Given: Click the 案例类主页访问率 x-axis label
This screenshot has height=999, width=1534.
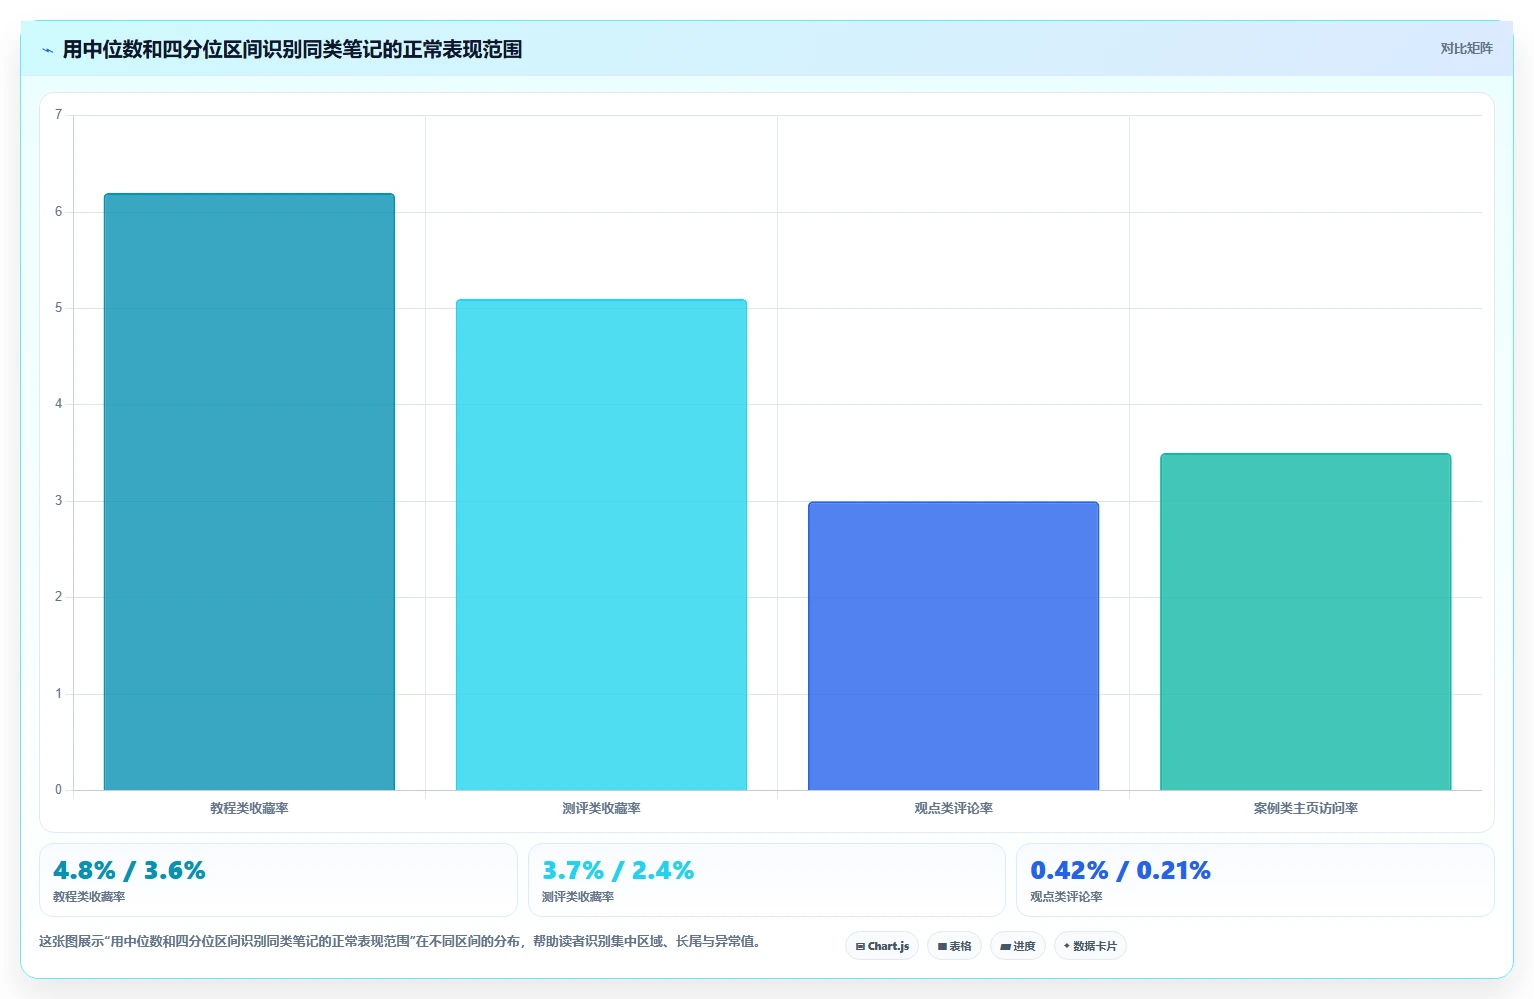Looking at the screenshot, I should 1305,808.
